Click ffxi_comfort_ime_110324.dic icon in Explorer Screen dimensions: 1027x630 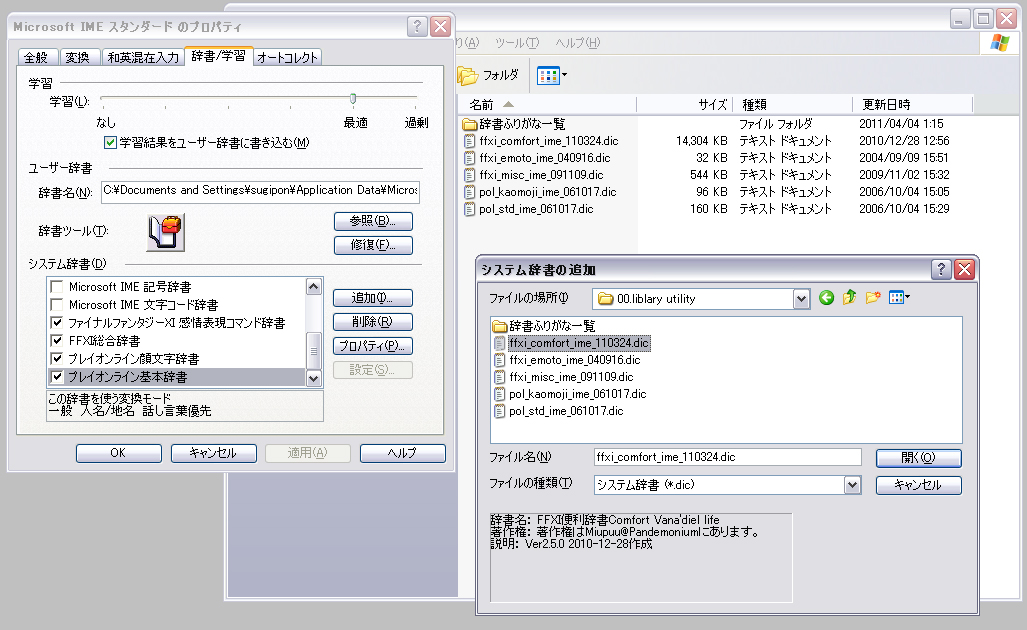pyautogui.click(x=470, y=141)
